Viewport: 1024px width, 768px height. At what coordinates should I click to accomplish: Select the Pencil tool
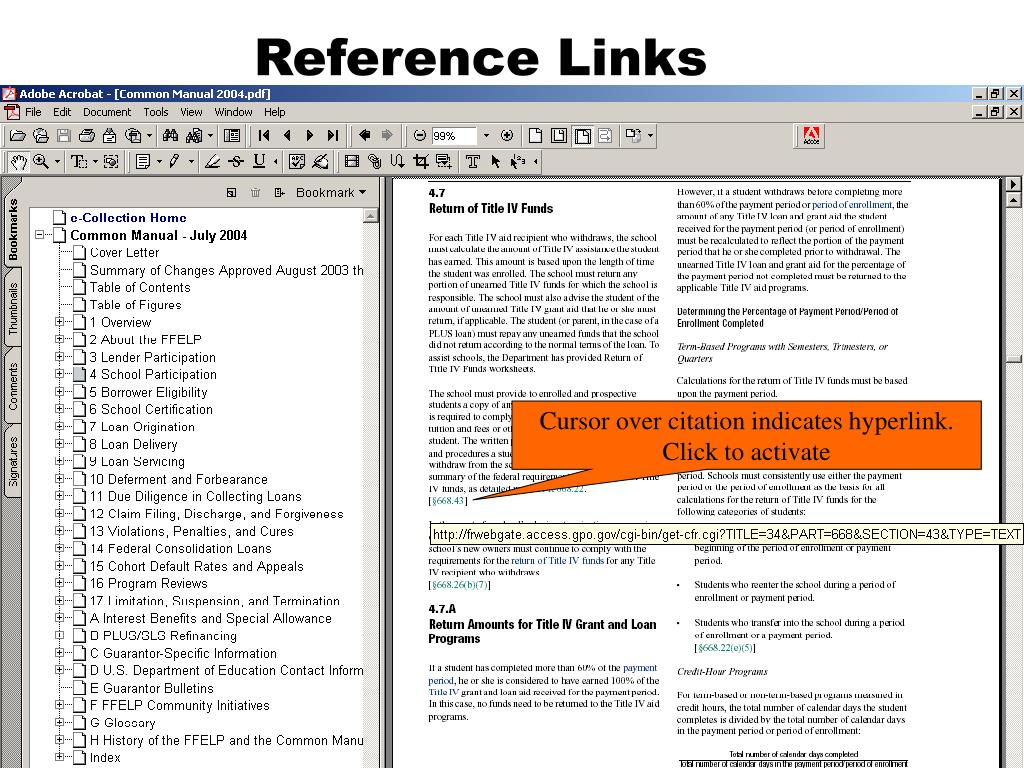[174, 161]
